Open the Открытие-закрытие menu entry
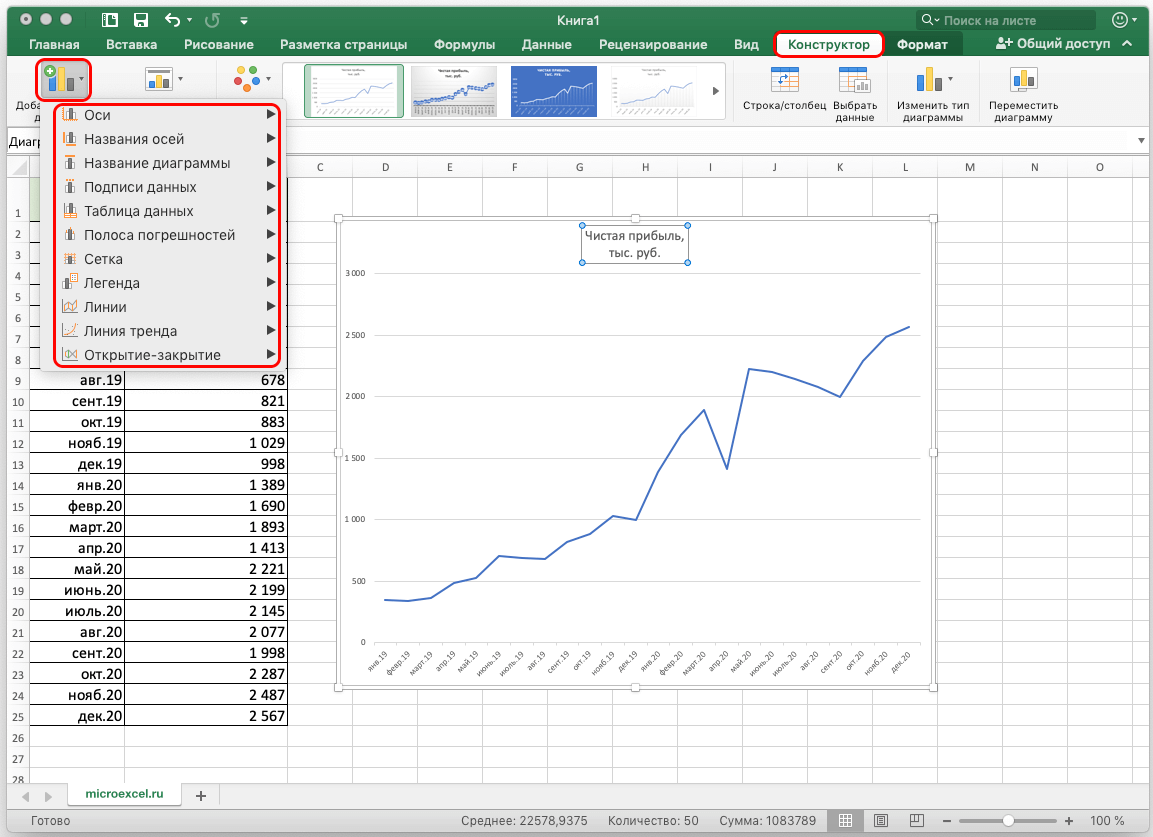This screenshot has width=1153, height=837. (168, 355)
